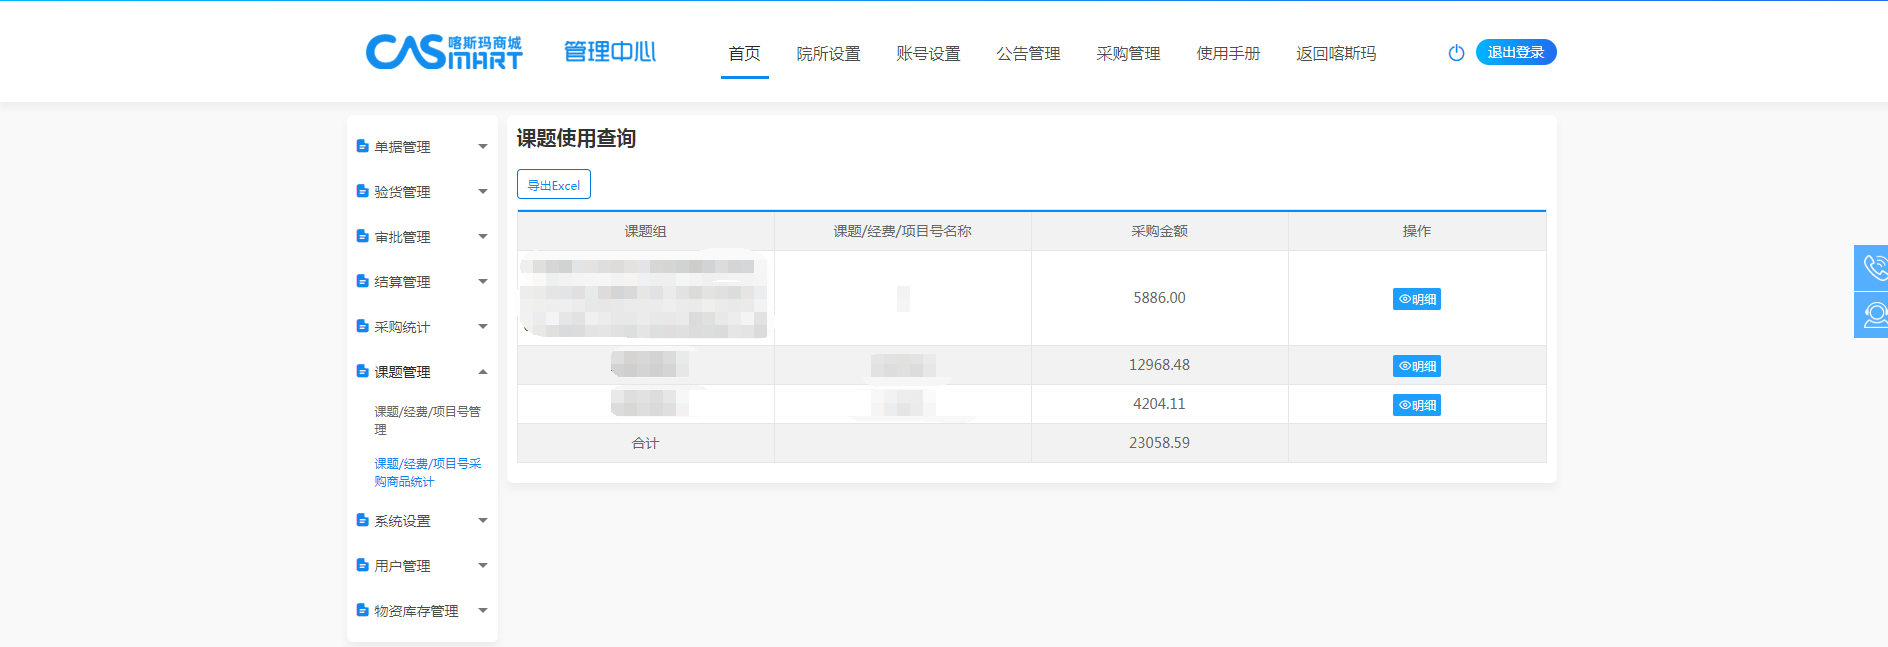
Task: Expand the 采购统计 sidebar arrow
Action: pos(483,327)
